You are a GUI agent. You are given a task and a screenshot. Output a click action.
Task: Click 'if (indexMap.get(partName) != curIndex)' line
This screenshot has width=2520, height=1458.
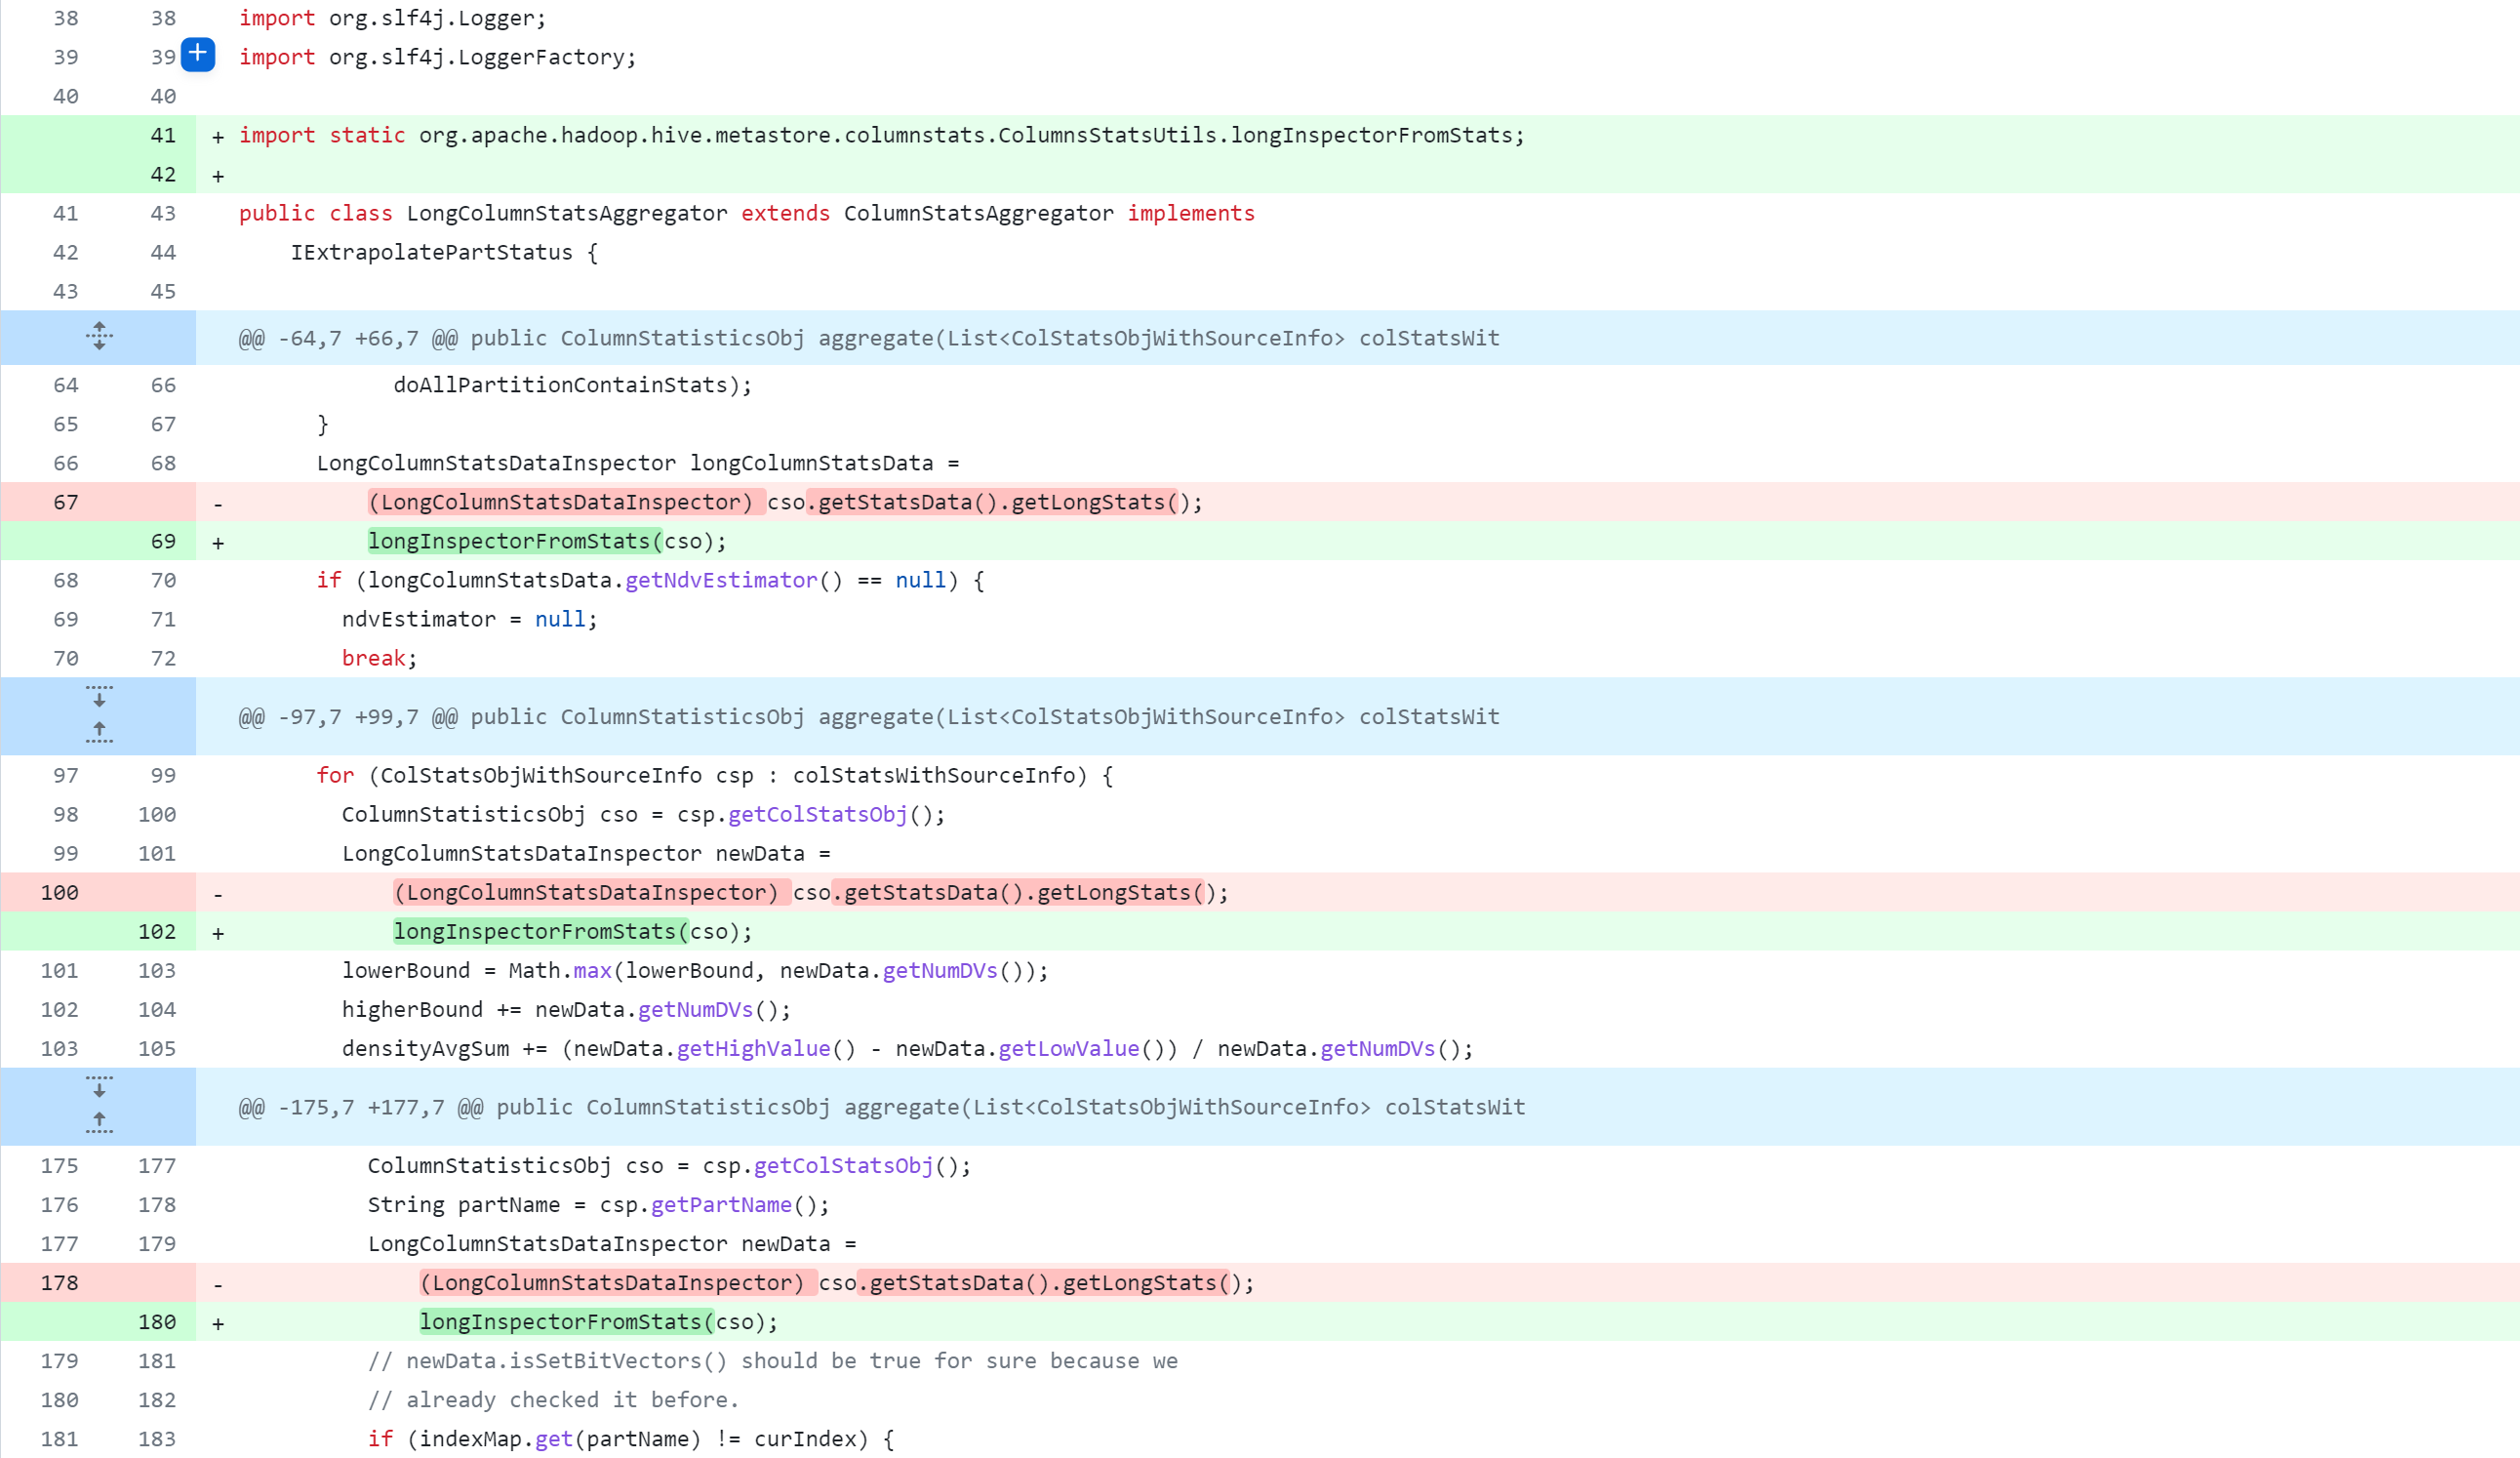point(631,1438)
